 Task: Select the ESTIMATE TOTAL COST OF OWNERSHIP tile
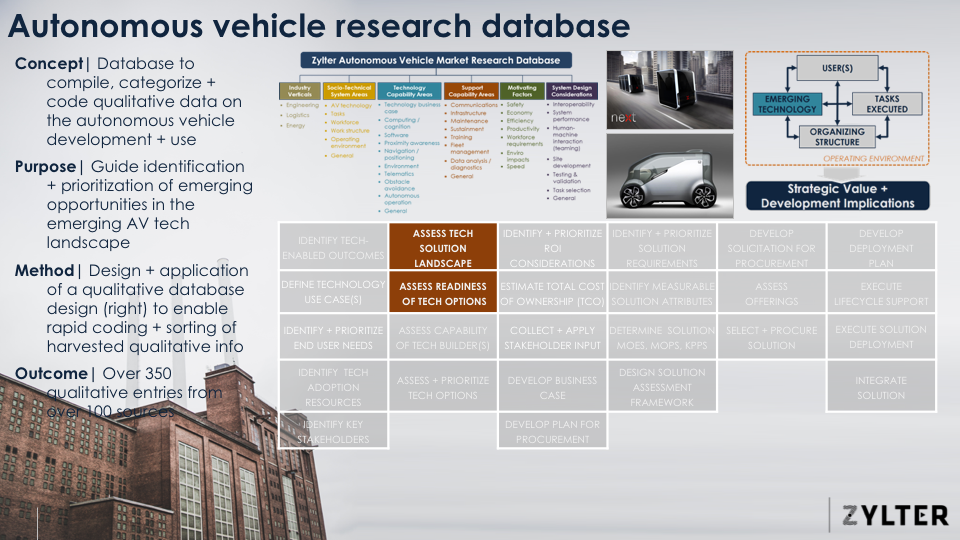(552, 292)
